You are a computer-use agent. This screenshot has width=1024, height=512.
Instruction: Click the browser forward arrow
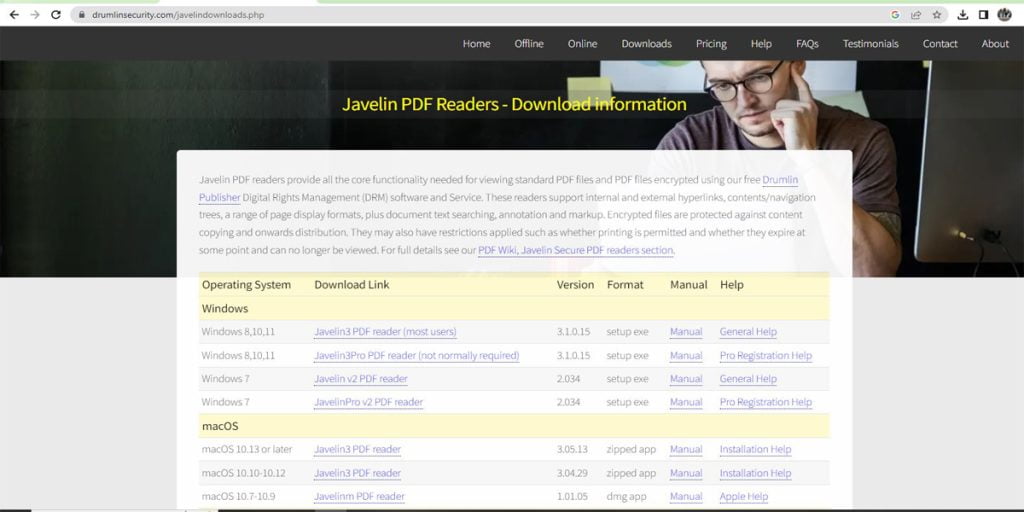[x=35, y=14]
